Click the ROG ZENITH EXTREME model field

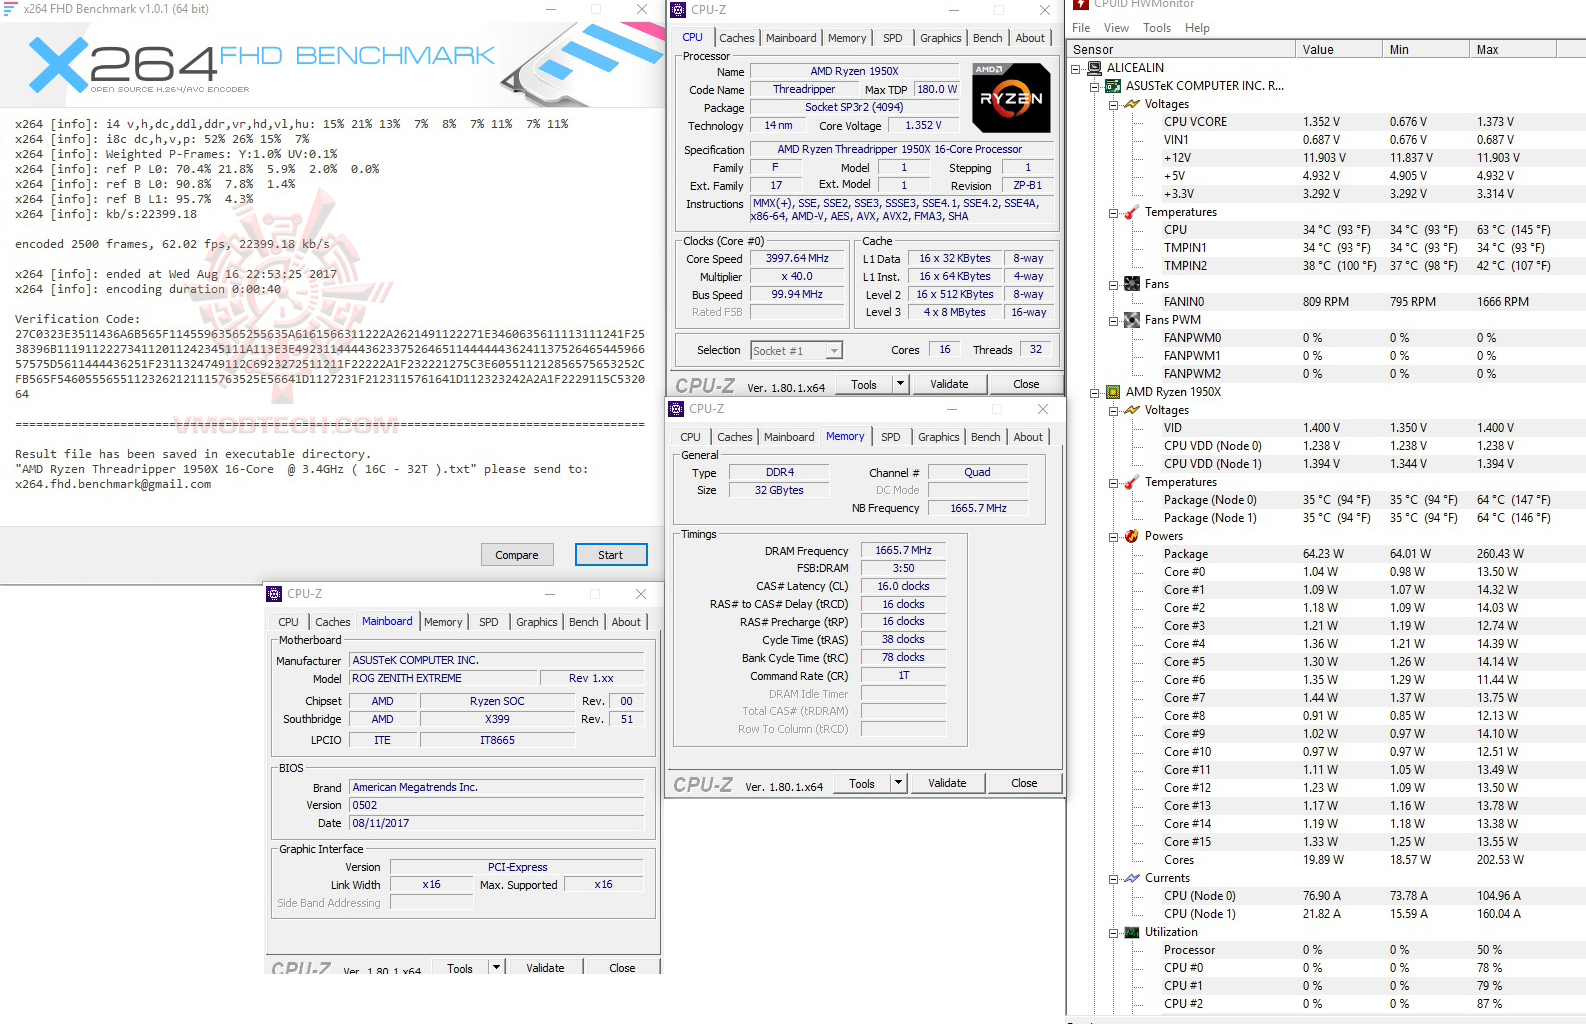443,678
